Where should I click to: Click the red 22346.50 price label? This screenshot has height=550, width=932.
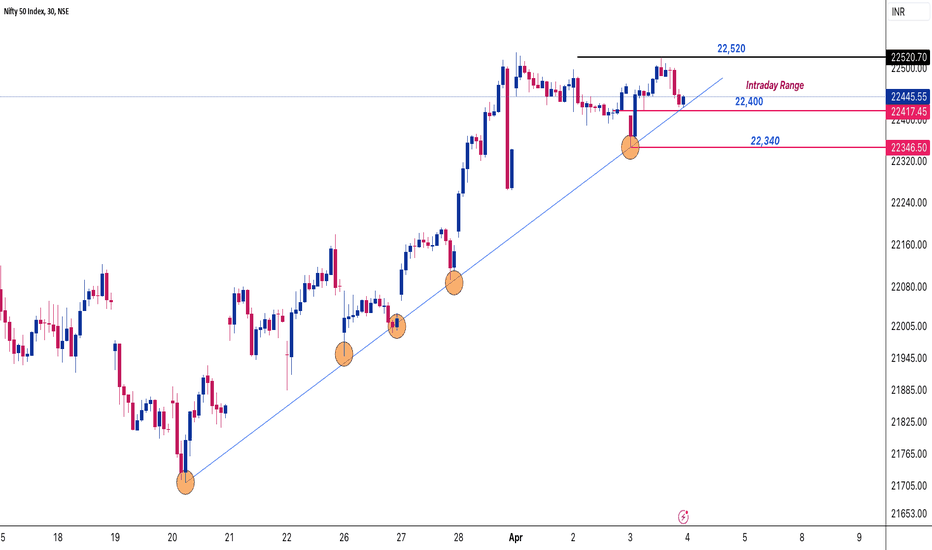click(908, 147)
